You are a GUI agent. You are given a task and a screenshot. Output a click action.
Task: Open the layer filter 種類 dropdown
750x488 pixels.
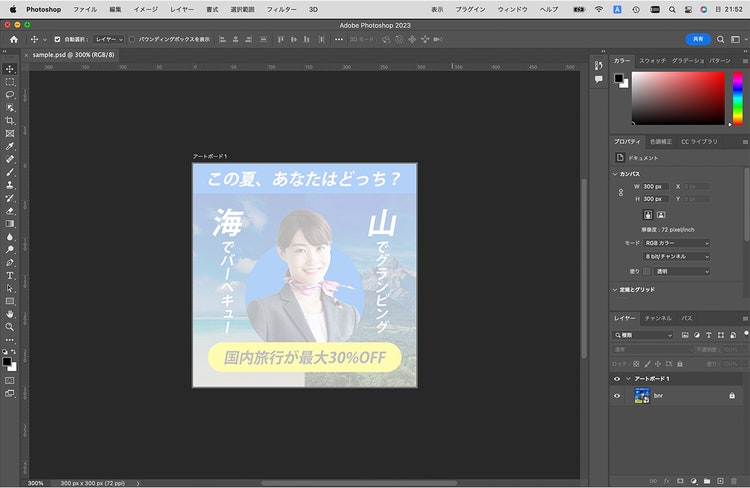(643, 335)
